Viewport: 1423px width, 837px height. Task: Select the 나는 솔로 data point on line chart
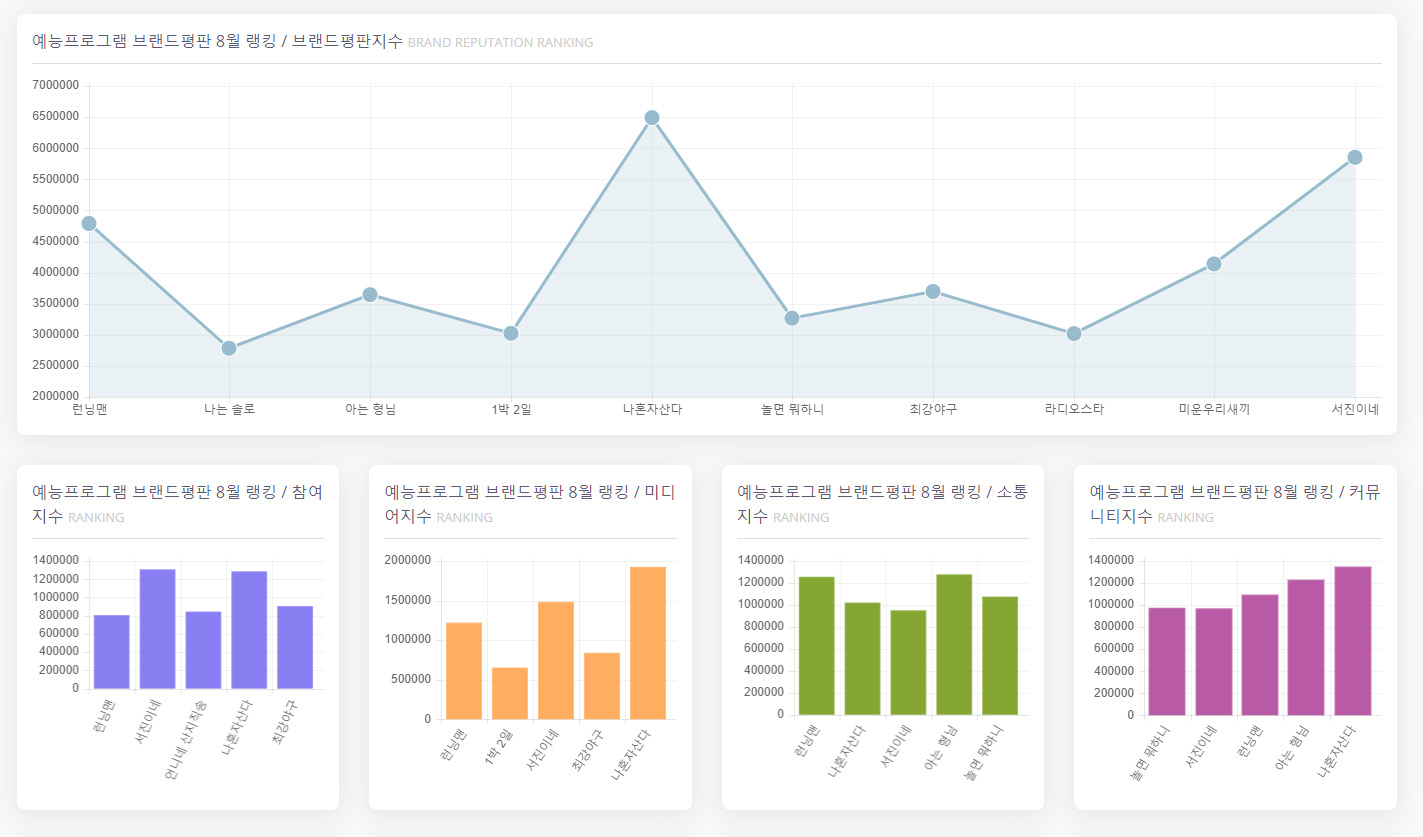tap(229, 348)
